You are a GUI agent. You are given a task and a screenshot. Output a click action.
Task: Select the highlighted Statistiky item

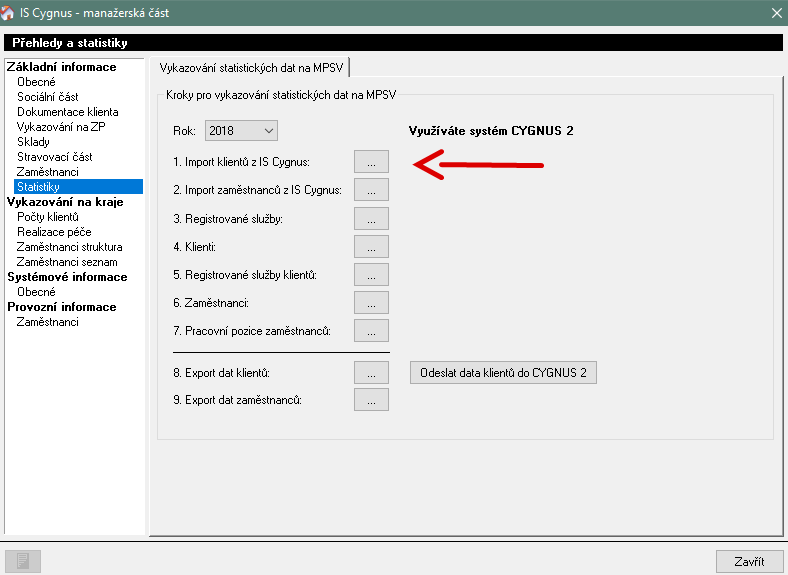78,186
